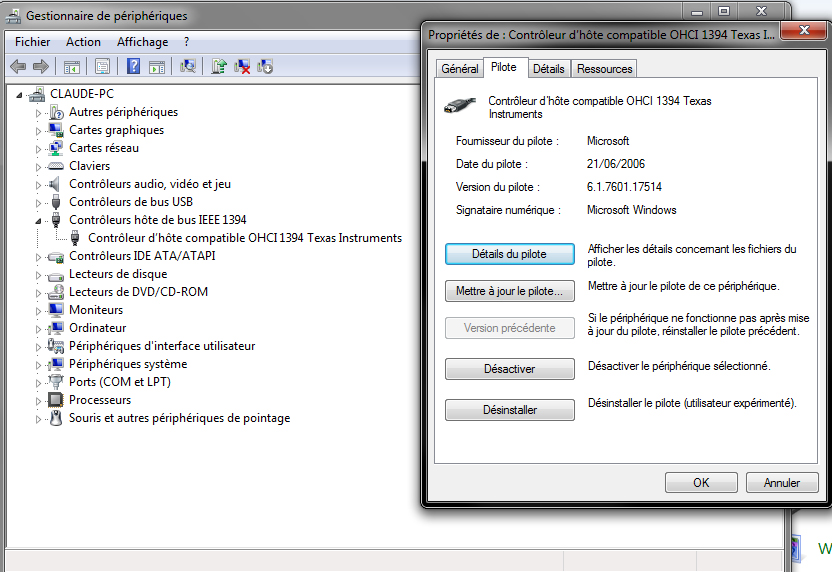Select Contrôleurs audio, vidéo et jeu label
The height and width of the screenshot is (572, 832).
coord(150,184)
